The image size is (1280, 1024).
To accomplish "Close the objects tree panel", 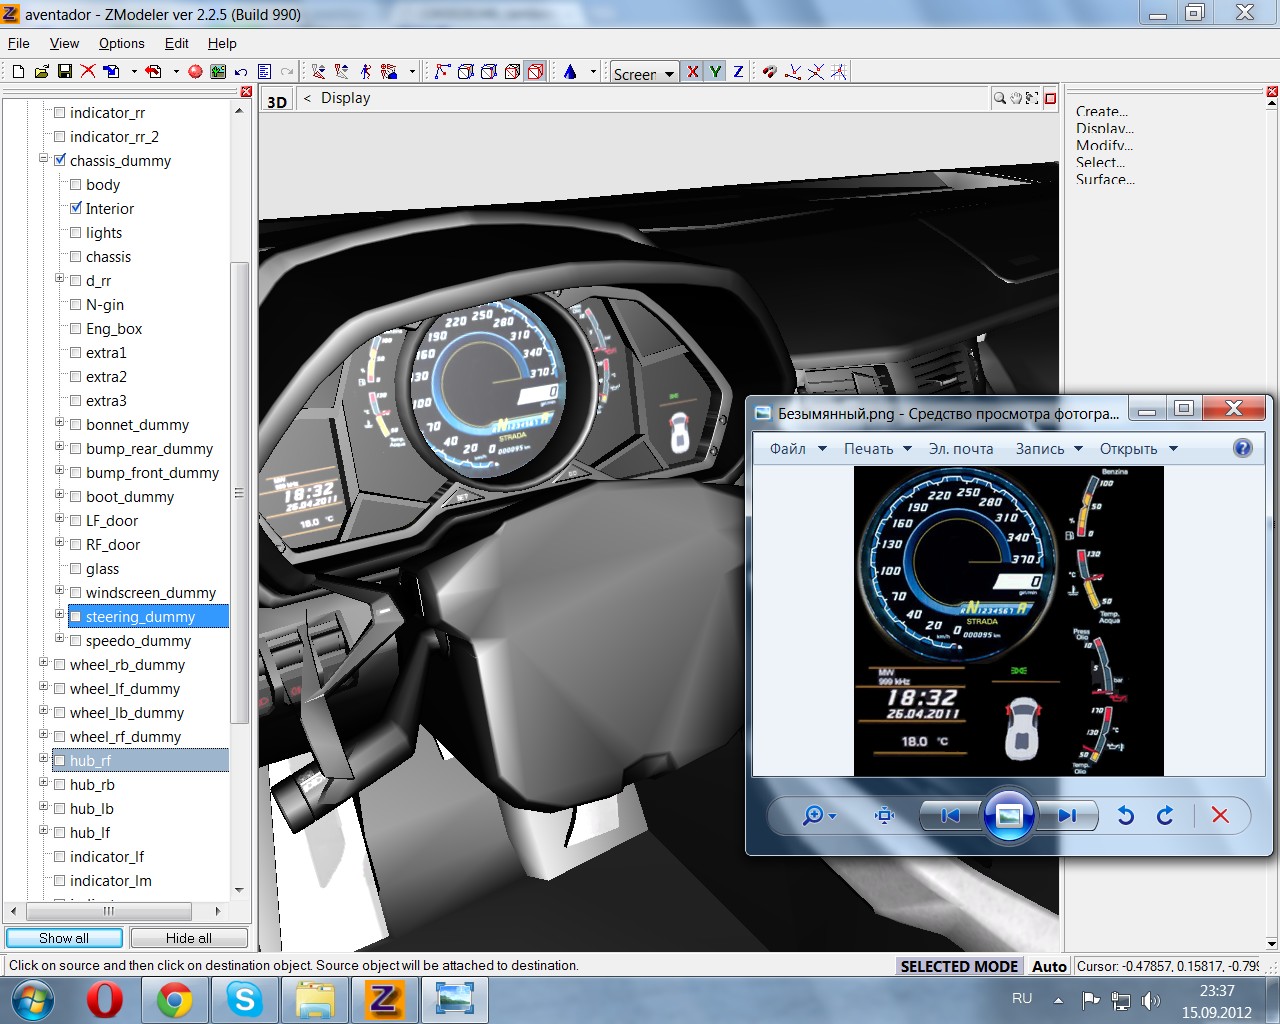I will [x=246, y=92].
